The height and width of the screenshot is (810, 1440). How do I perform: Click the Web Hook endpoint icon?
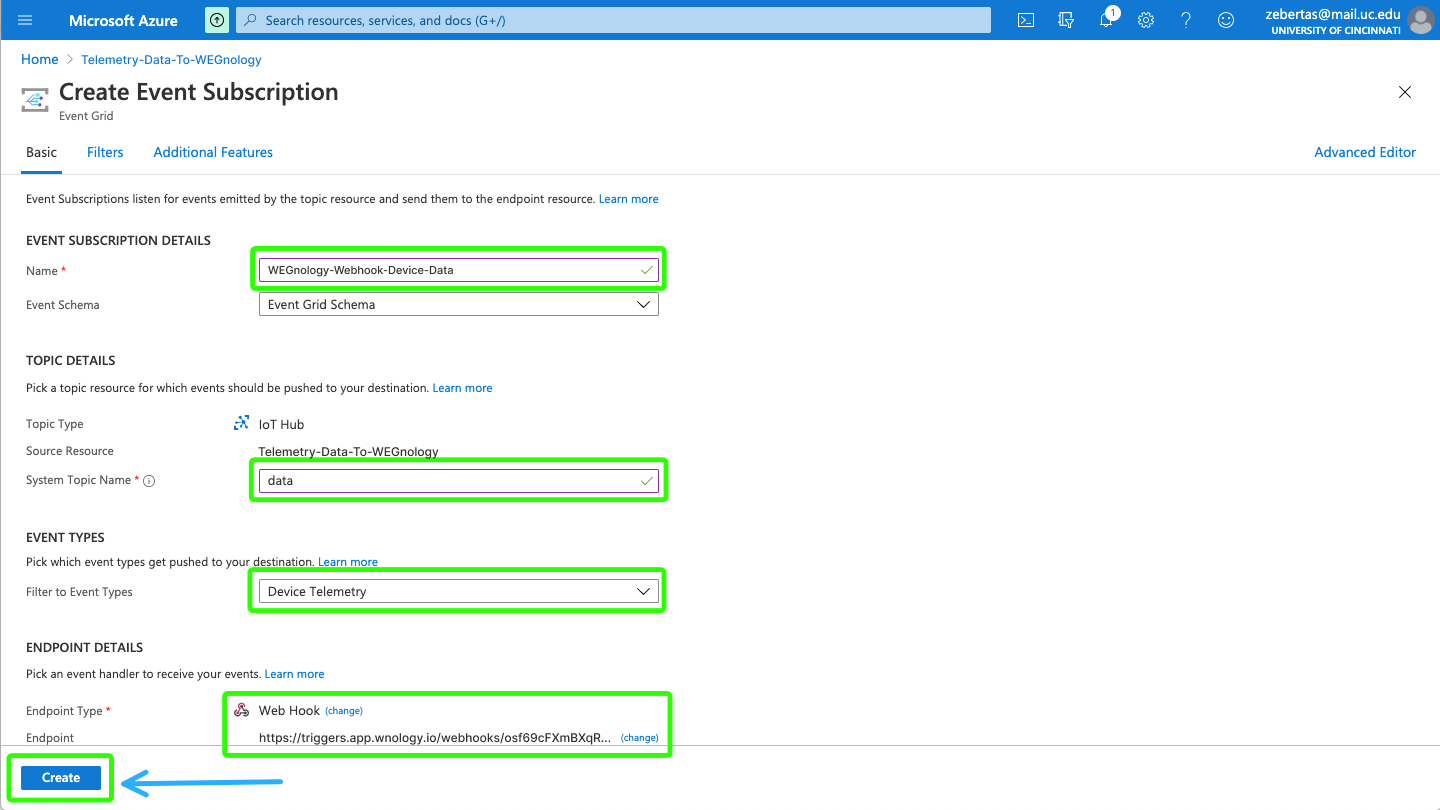click(240, 710)
